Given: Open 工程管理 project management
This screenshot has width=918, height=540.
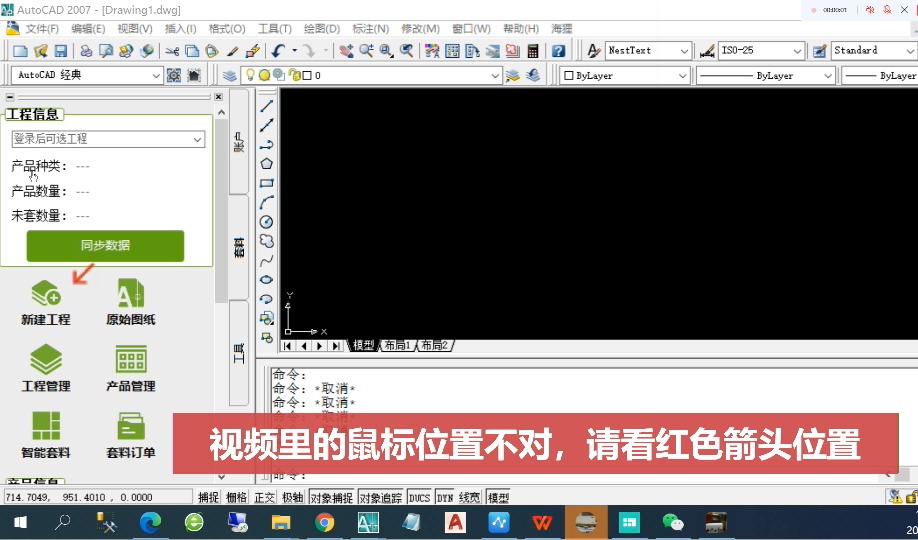Looking at the screenshot, I should [x=46, y=368].
